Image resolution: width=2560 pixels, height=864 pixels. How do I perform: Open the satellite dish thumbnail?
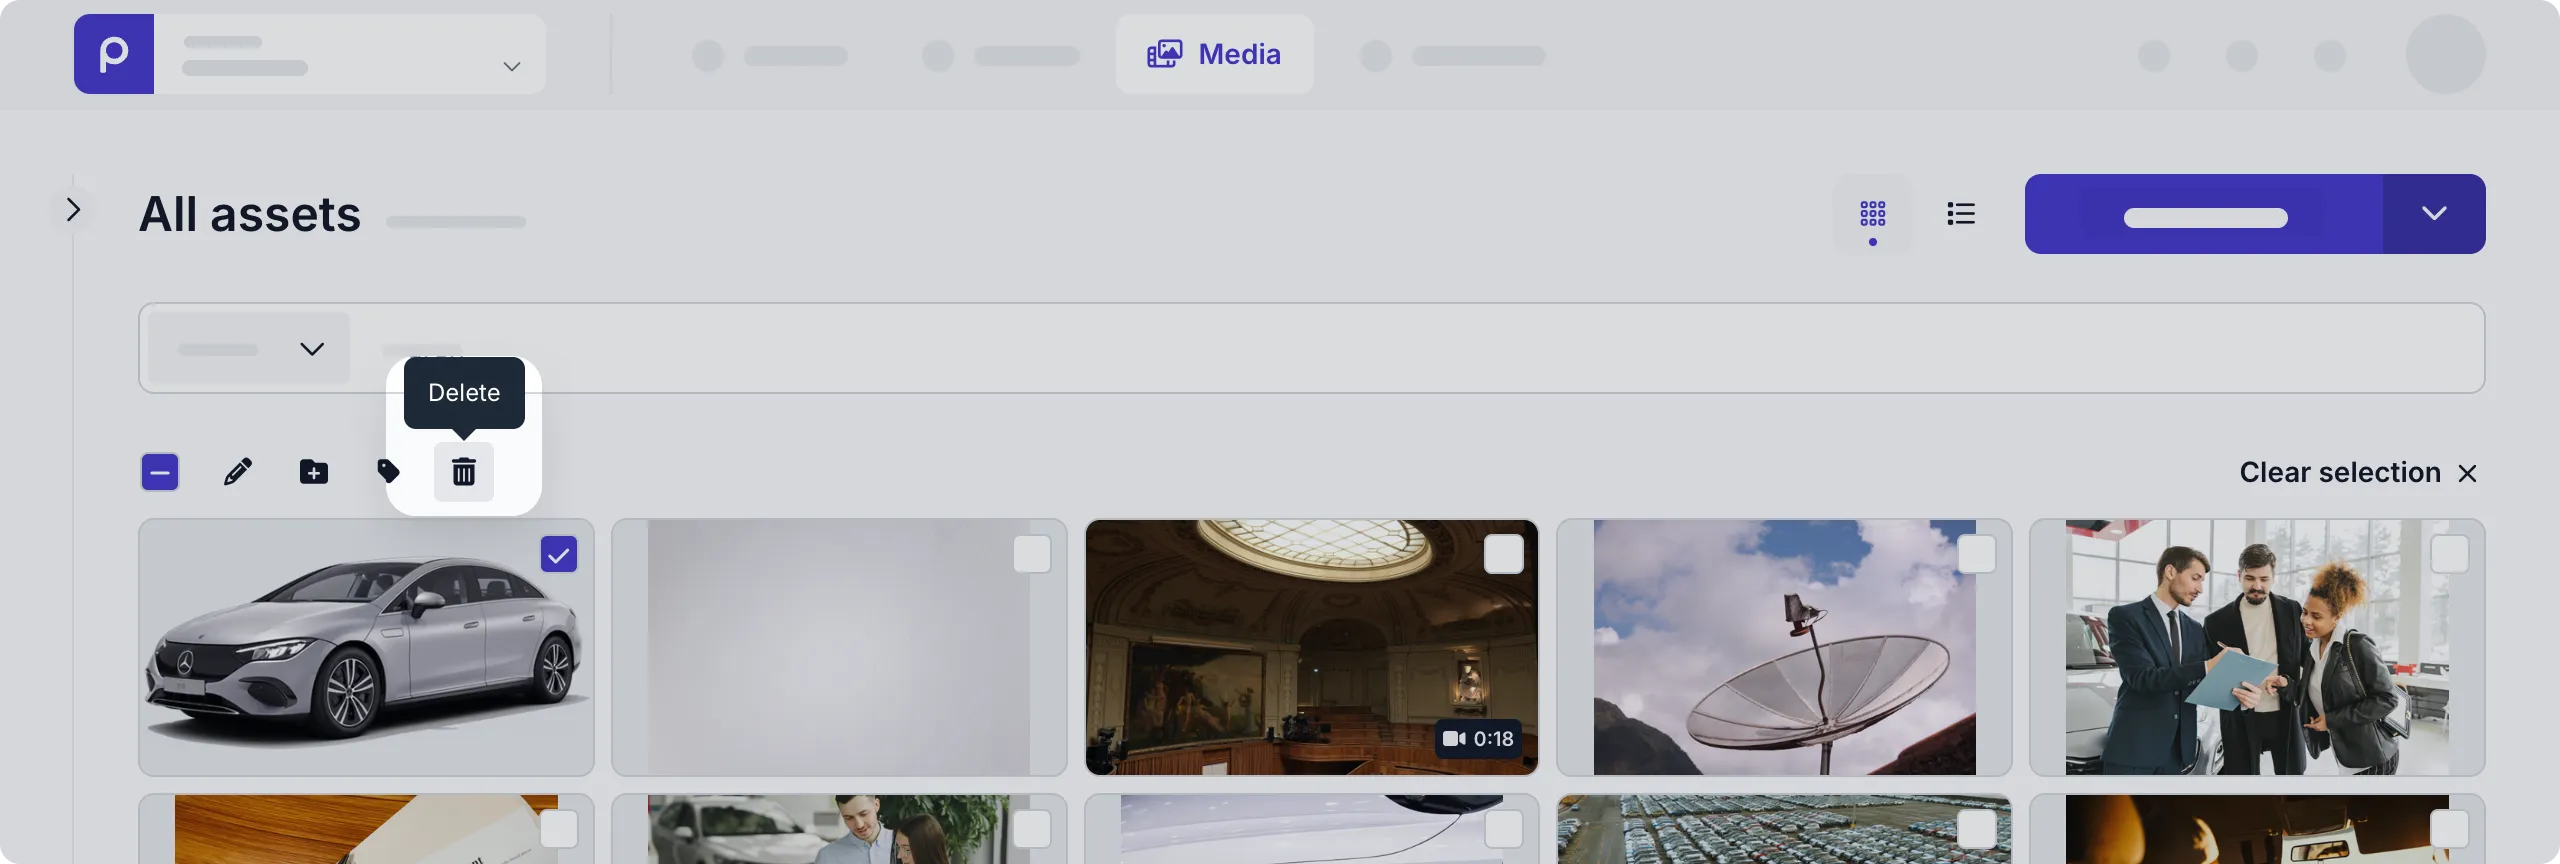tap(1784, 647)
